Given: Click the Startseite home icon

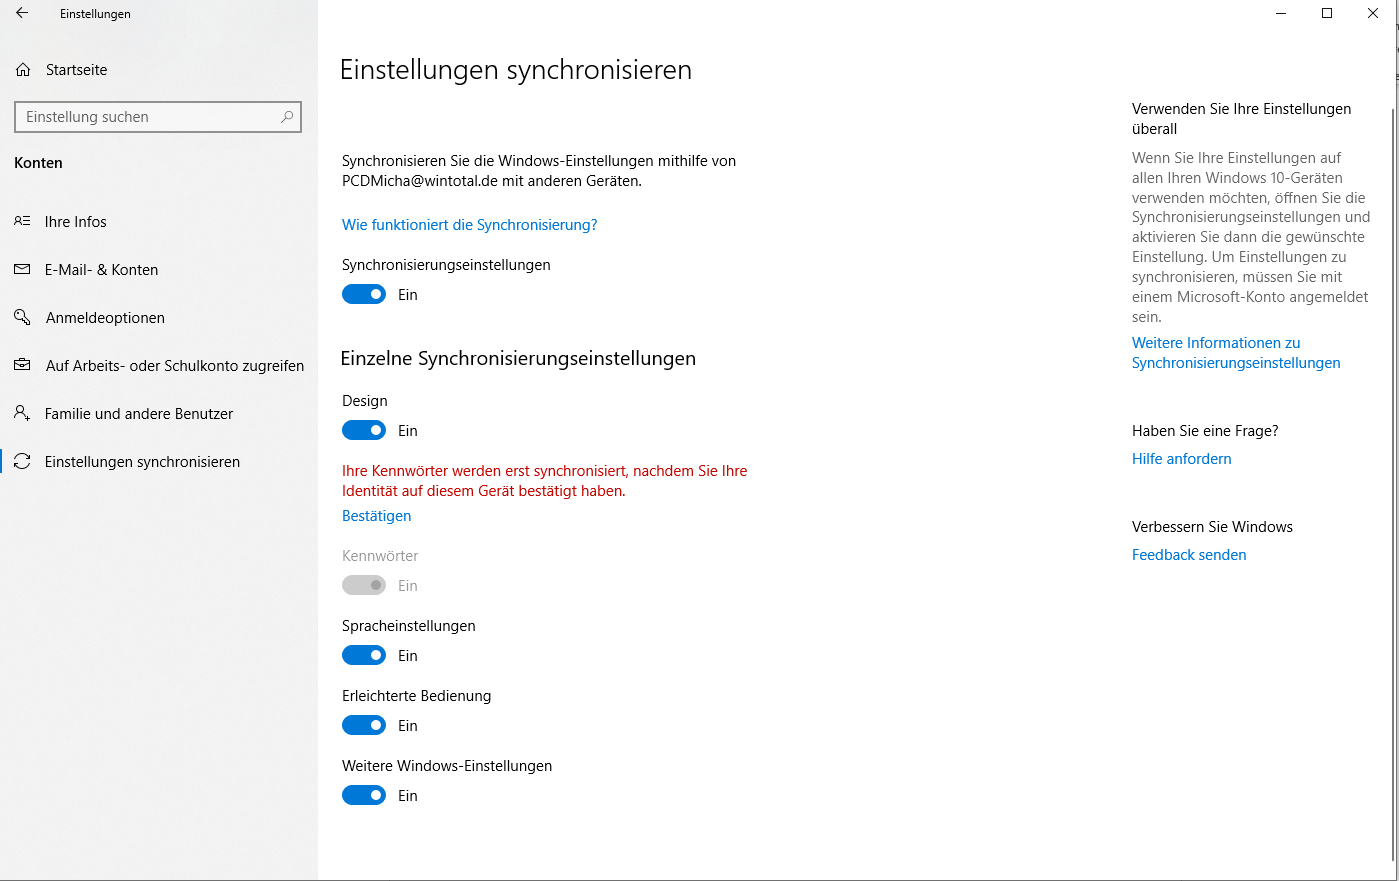Looking at the screenshot, I should coord(23,70).
